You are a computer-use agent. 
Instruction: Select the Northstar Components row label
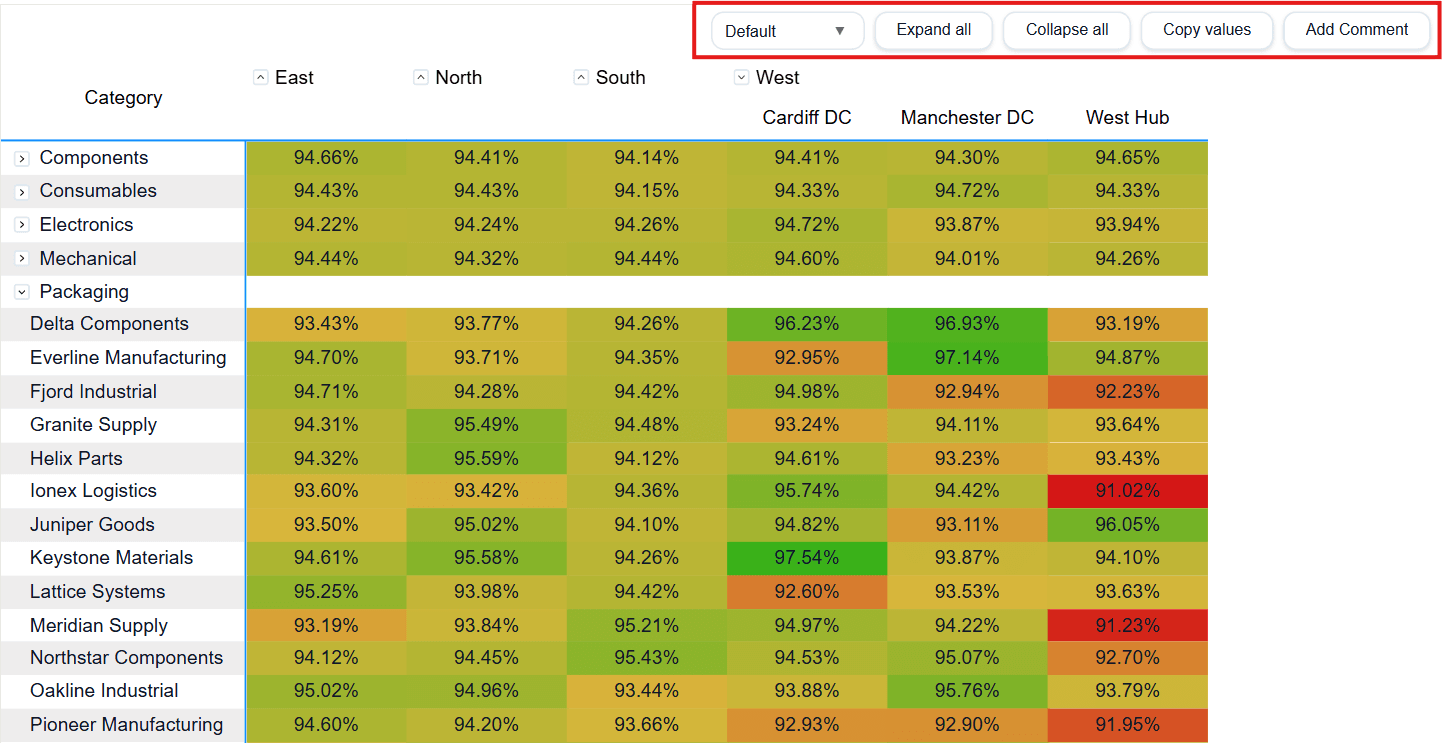coord(126,658)
